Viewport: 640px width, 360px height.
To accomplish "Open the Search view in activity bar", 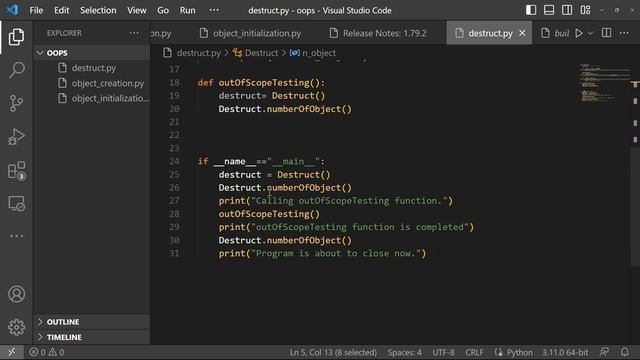I will 16,70.
